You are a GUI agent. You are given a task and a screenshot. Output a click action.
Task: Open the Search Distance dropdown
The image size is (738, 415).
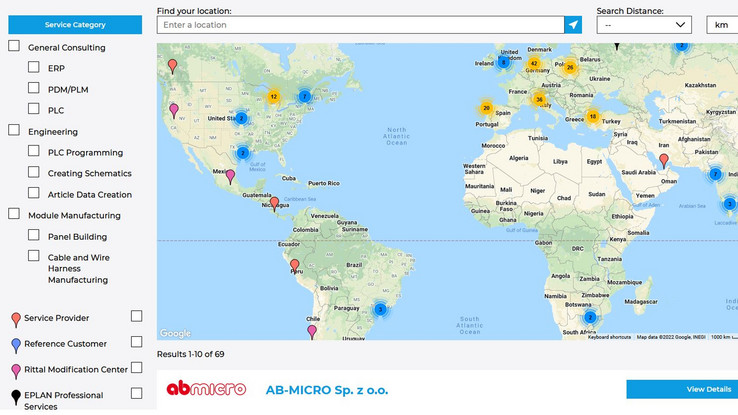644,25
